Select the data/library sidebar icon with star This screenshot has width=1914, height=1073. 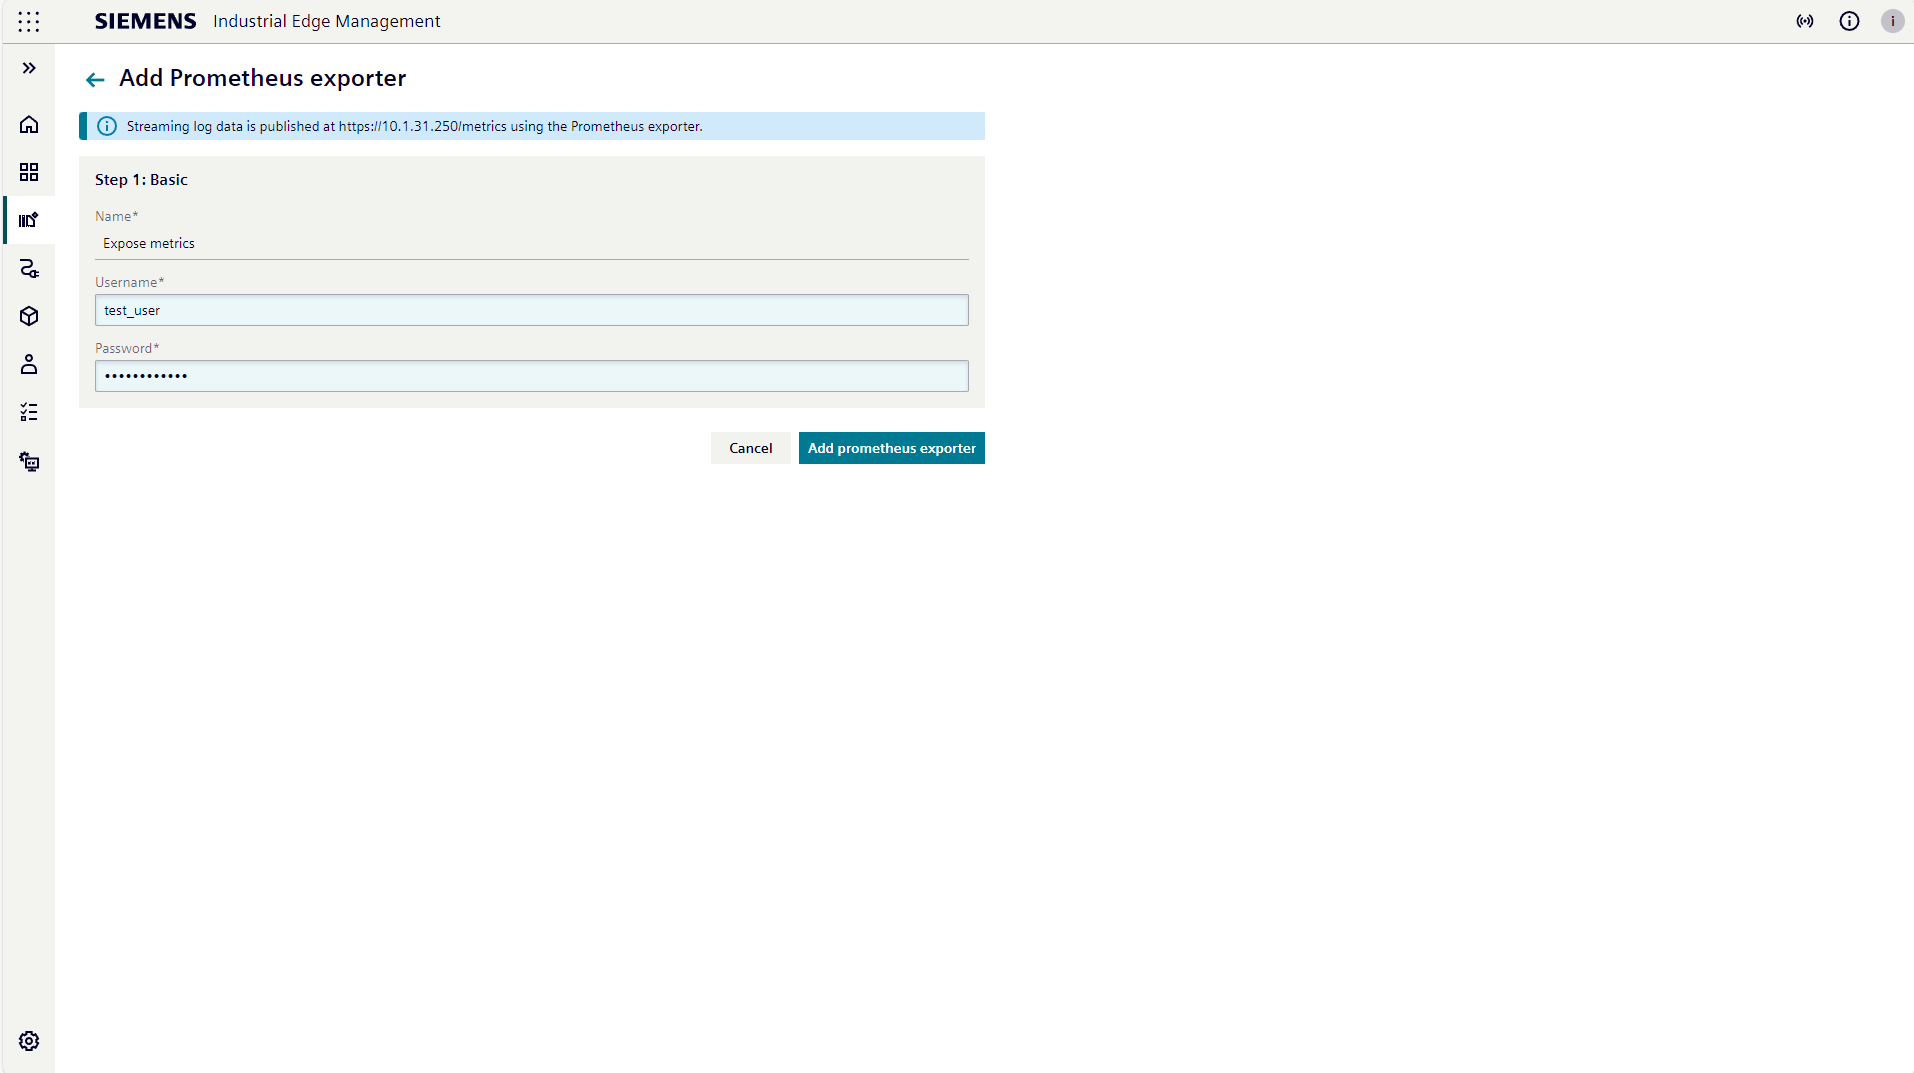tap(29, 220)
